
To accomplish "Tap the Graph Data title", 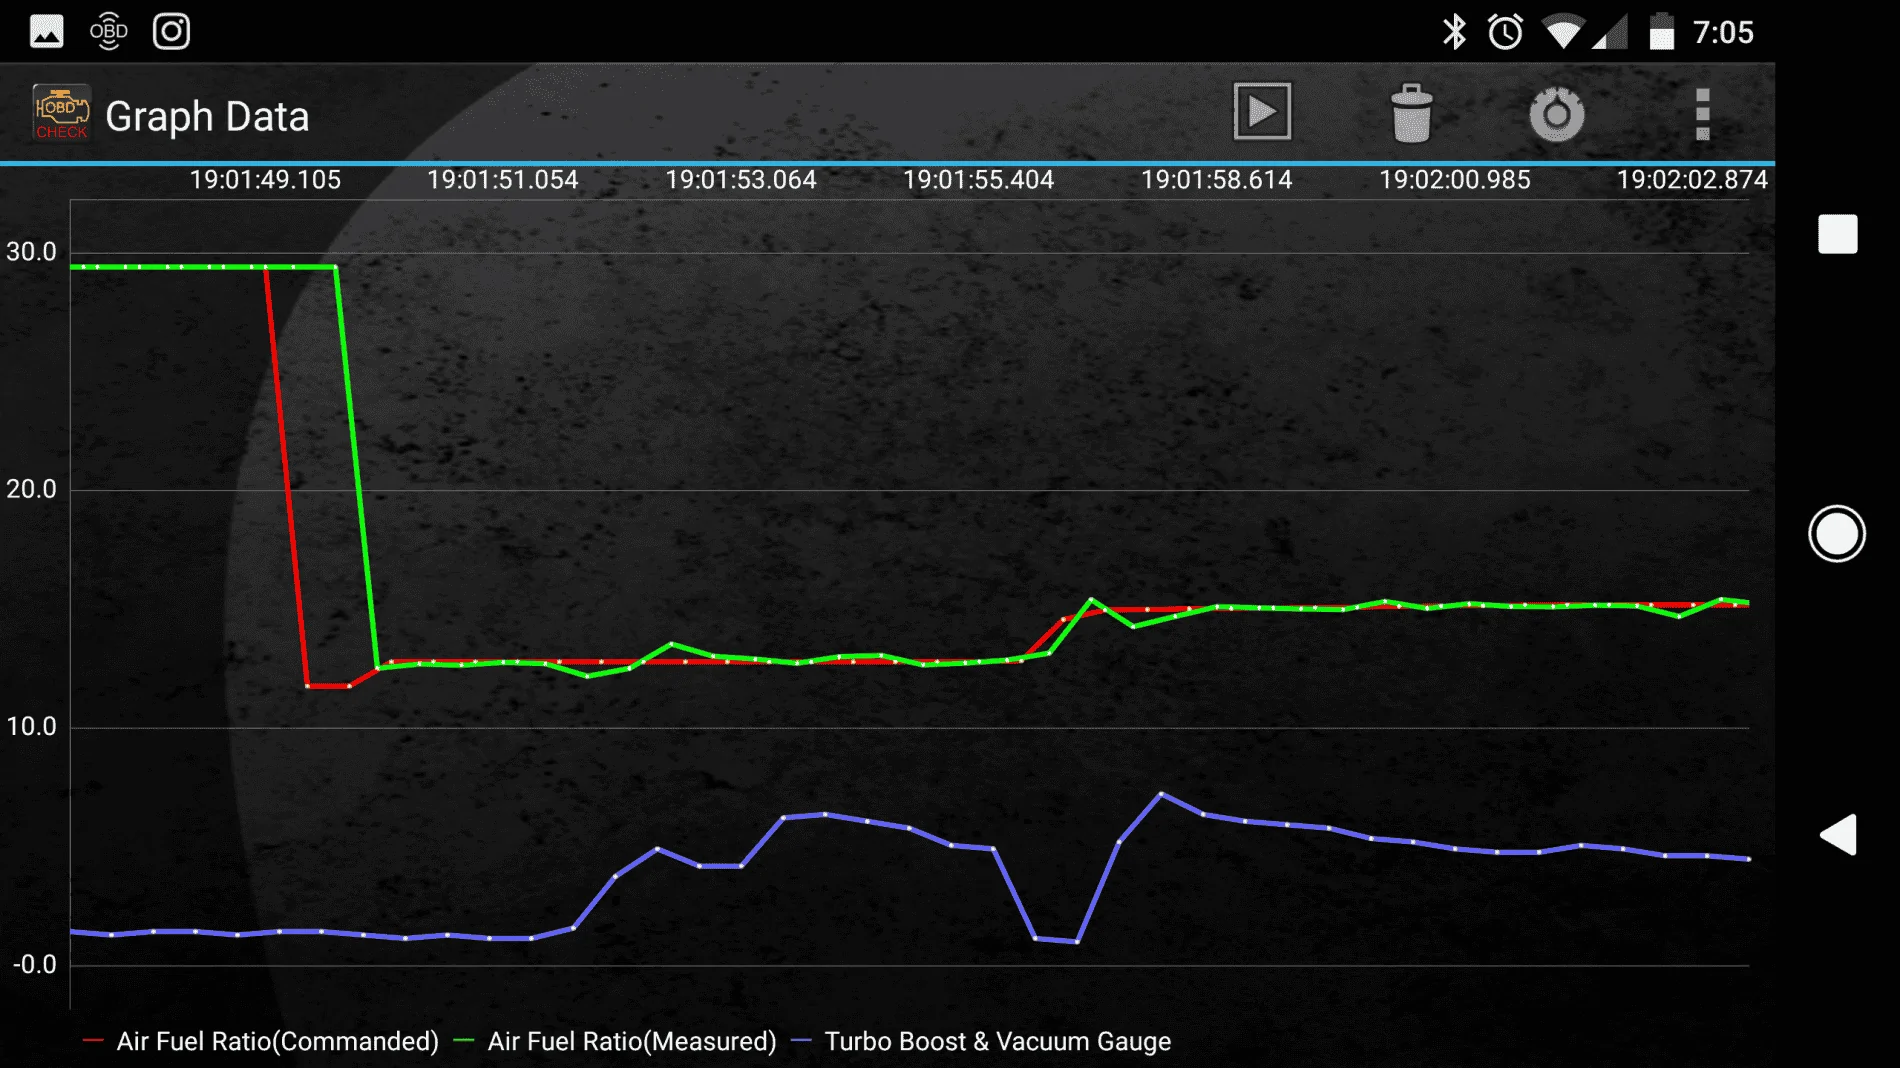I will click(x=207, y=116).
